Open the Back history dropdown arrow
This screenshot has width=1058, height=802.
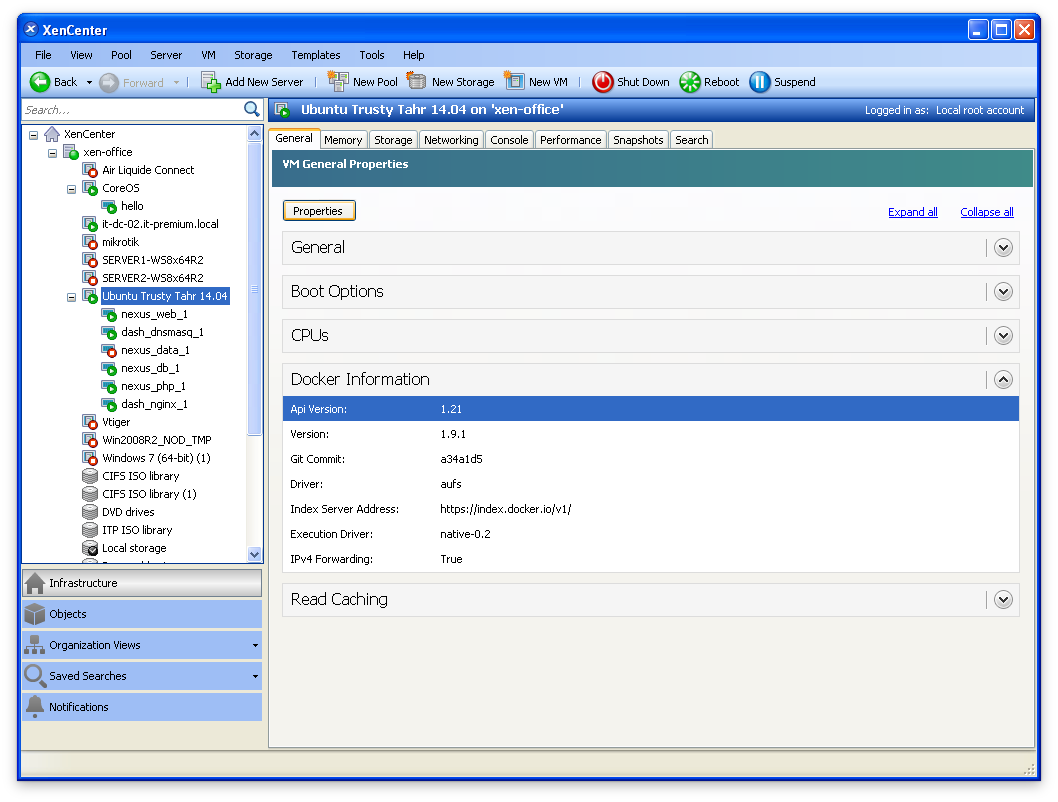(x=89, y=82)
